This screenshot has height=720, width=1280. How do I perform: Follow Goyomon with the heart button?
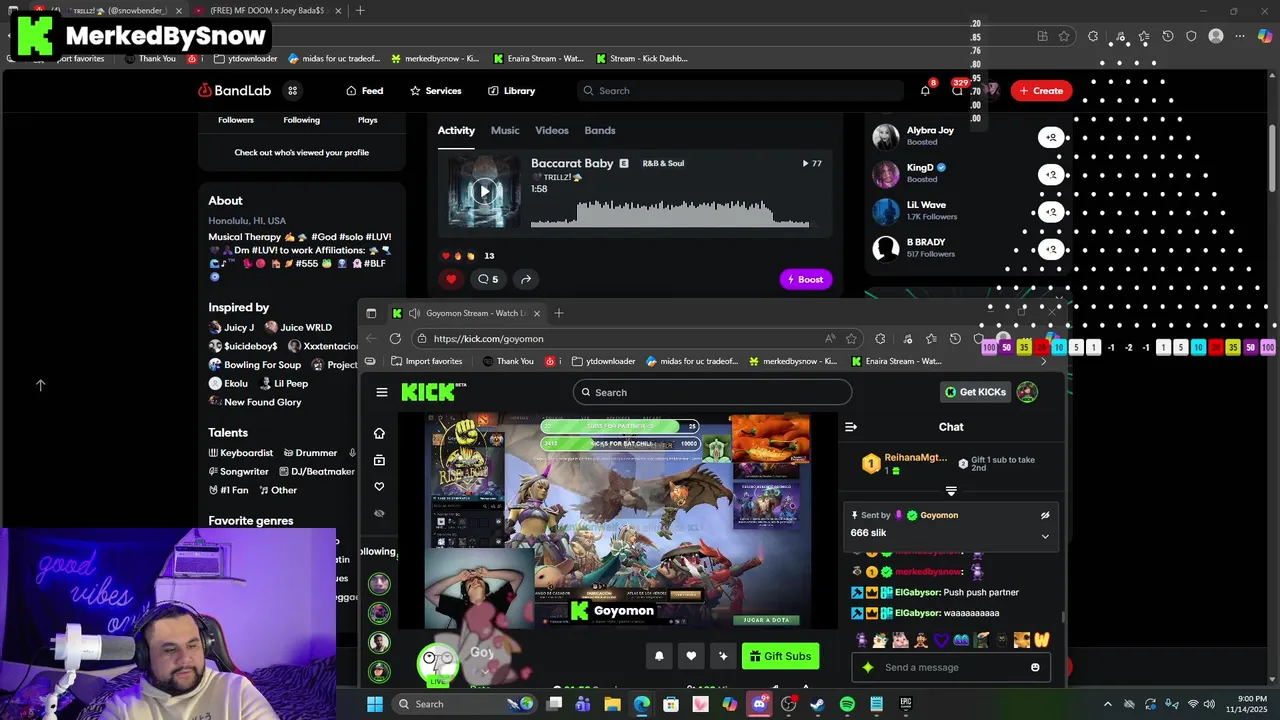click(691, 656)
